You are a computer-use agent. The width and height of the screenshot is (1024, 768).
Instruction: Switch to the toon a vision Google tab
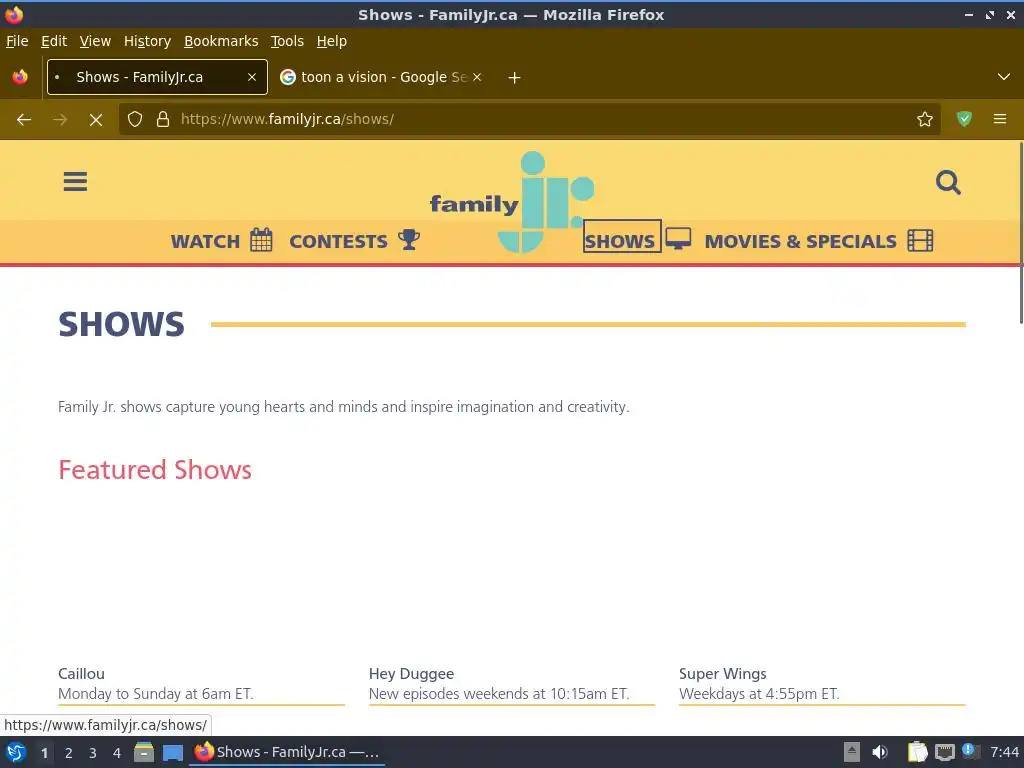[382, 77]
